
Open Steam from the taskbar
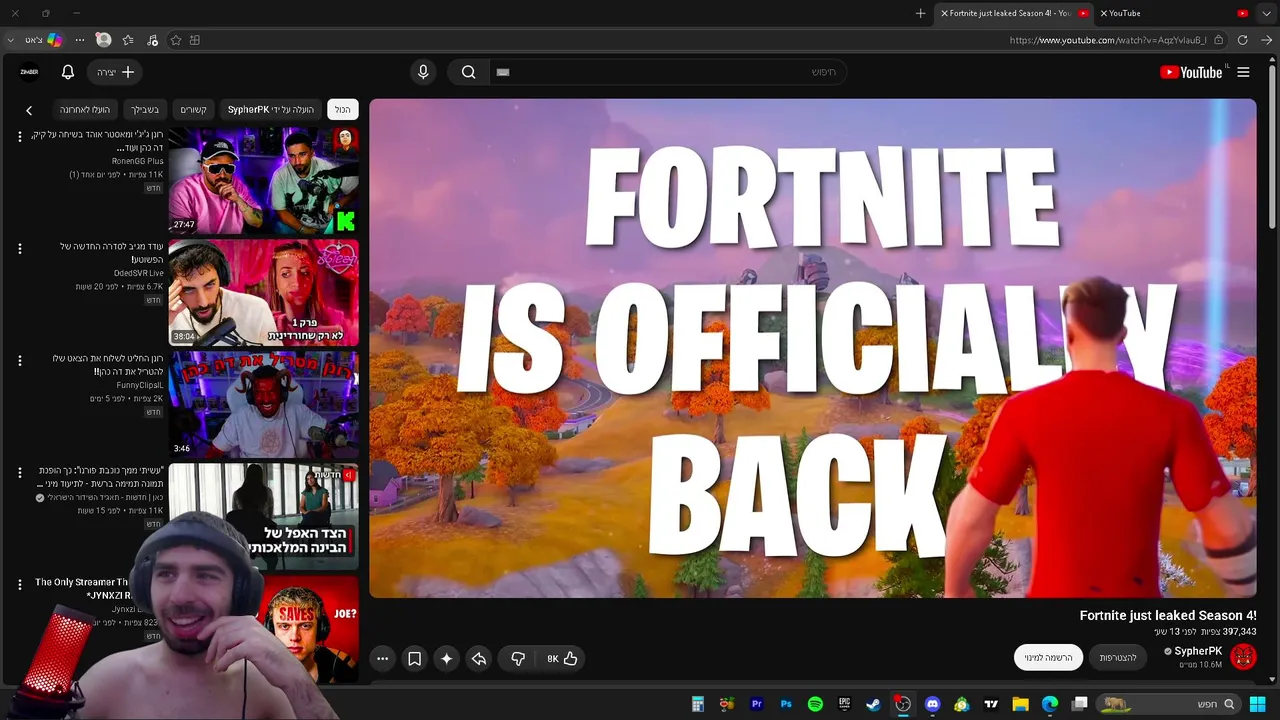point(874,704)
